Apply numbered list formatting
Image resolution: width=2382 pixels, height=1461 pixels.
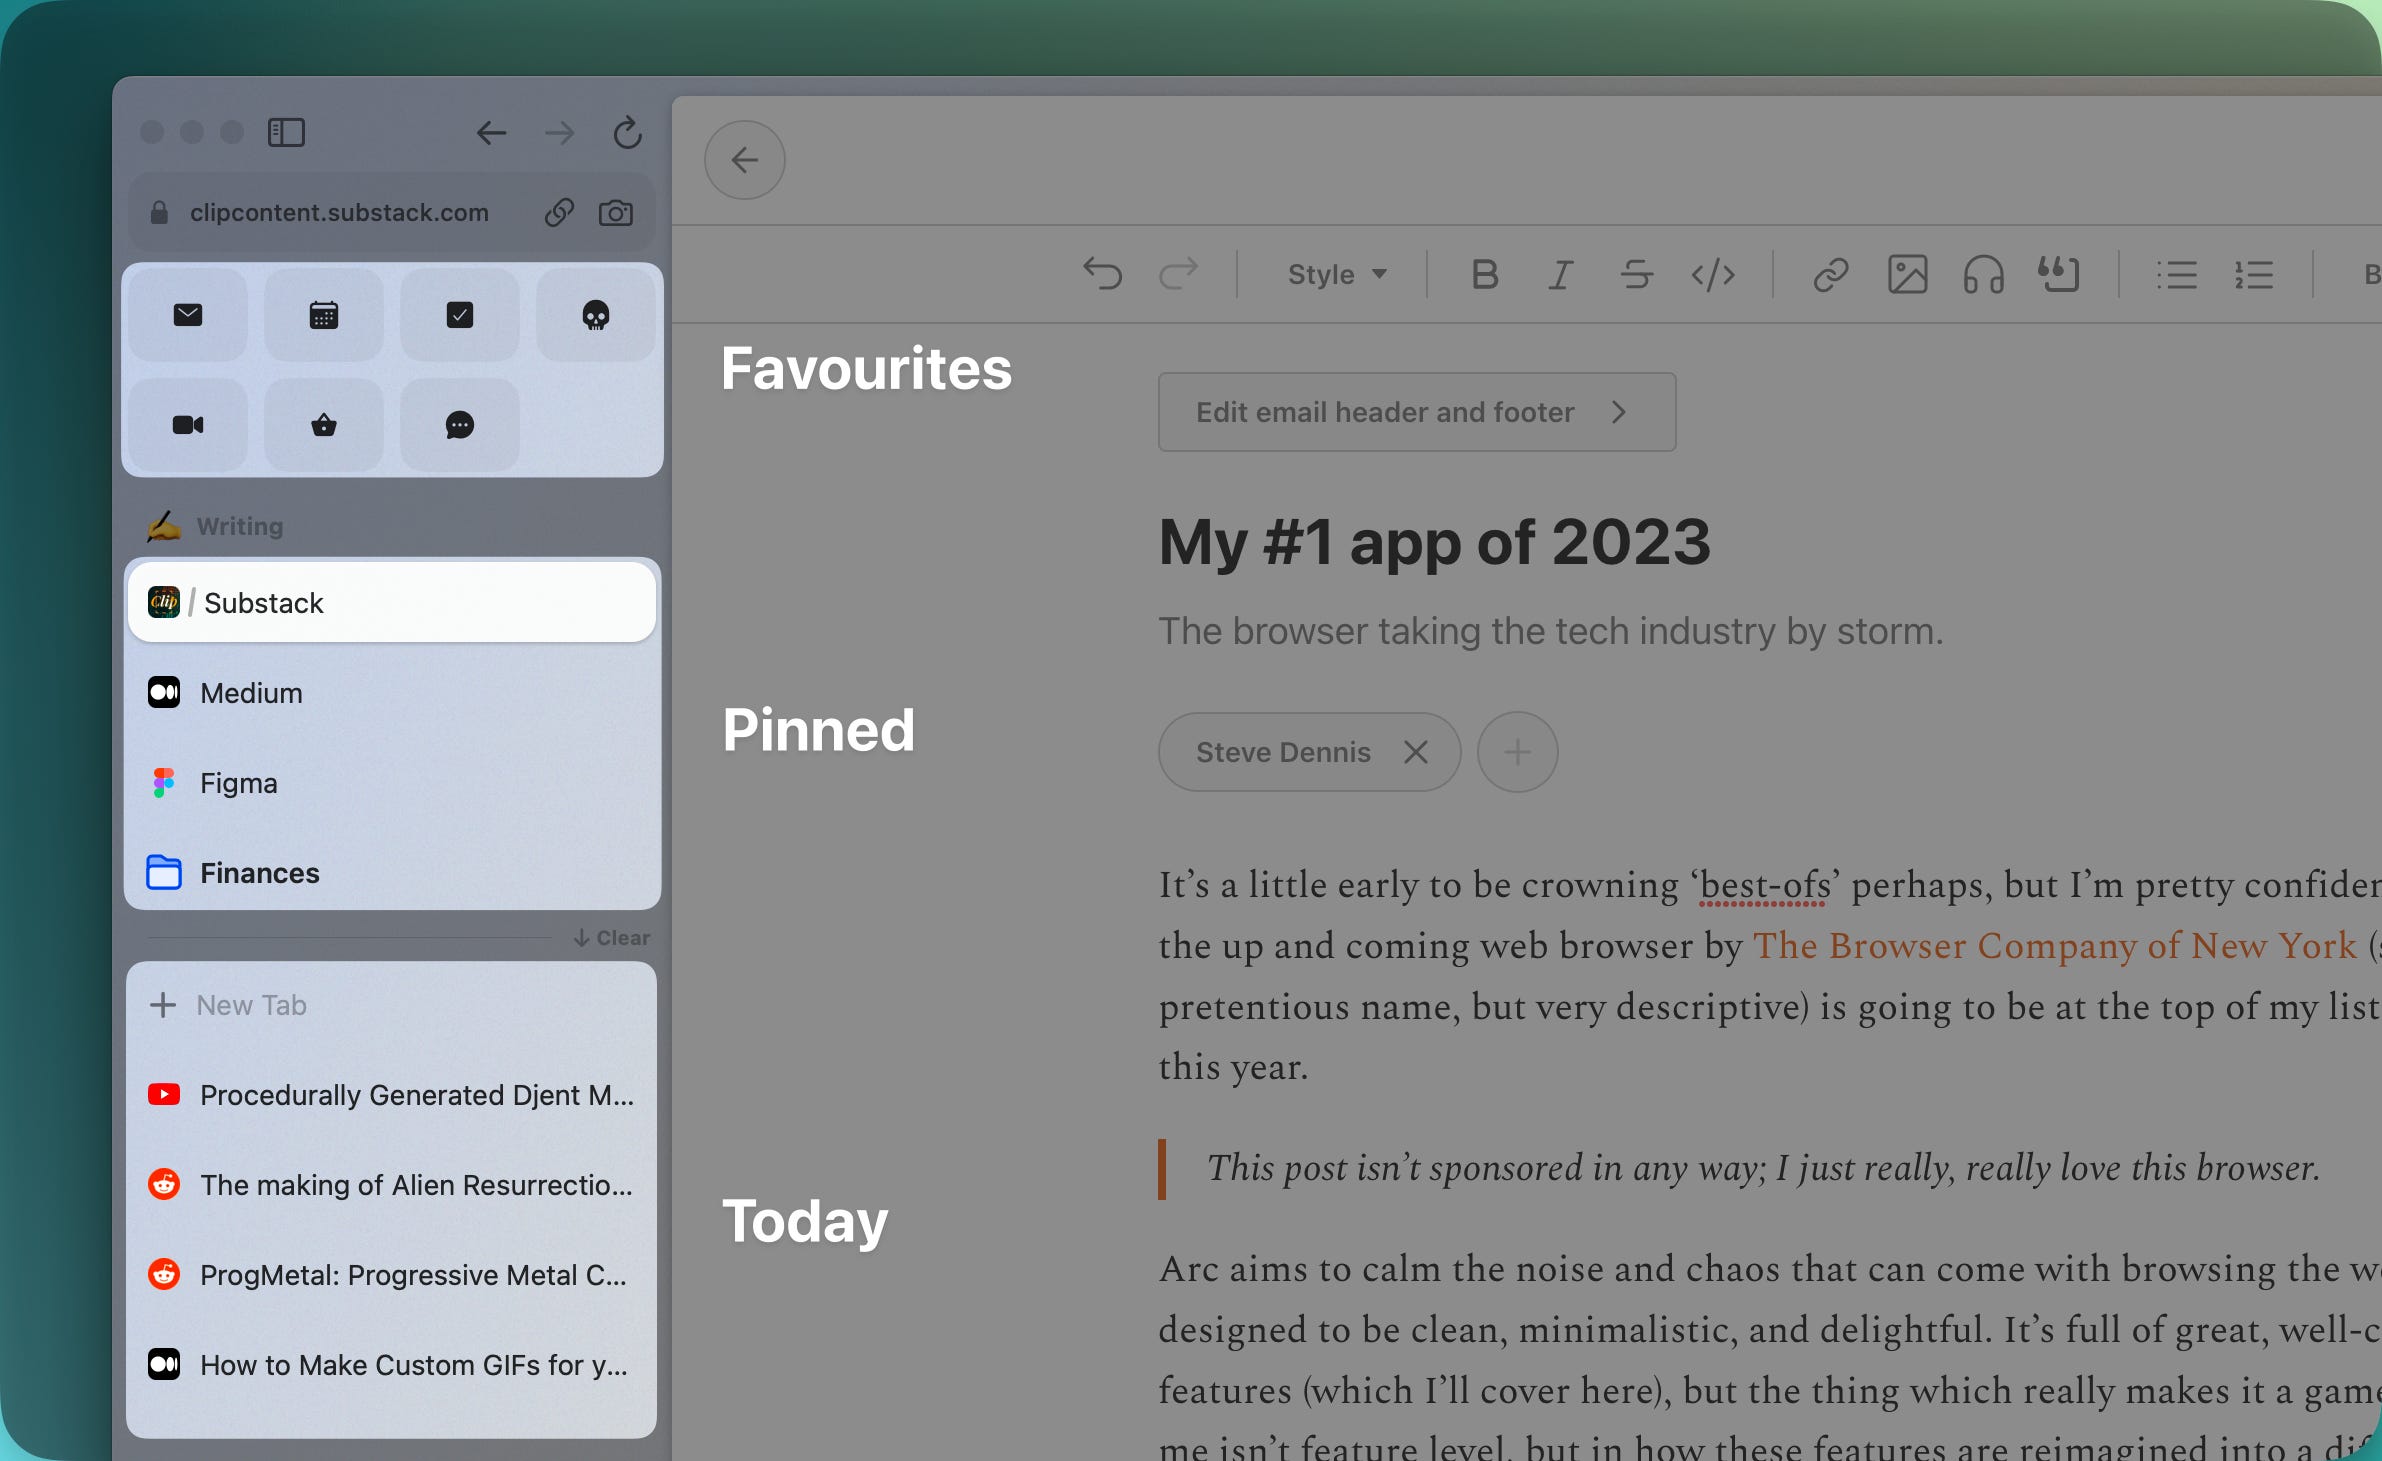(2254, 274)
